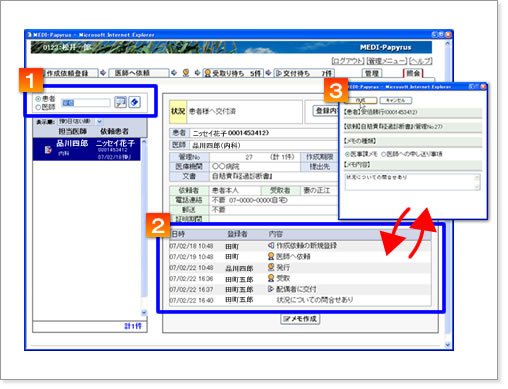
Task: Click arrow icon after 作成依頼登録 step
Action: pyautogui.click(x=103, y=73)
